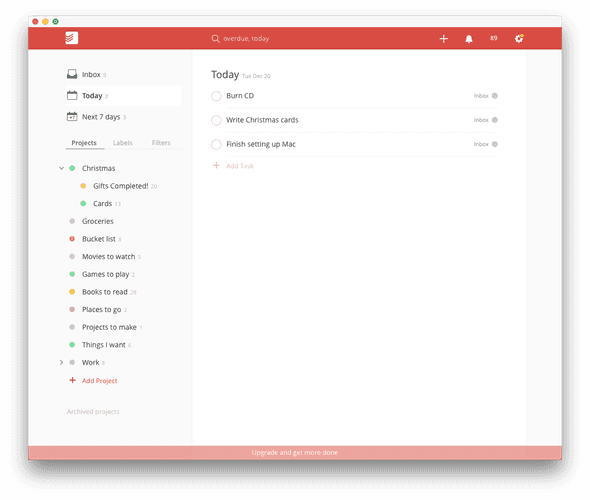The height and width of the screenshot is (500, 590).
Task: Switch to the Filters tab
Action: [161, 143]
